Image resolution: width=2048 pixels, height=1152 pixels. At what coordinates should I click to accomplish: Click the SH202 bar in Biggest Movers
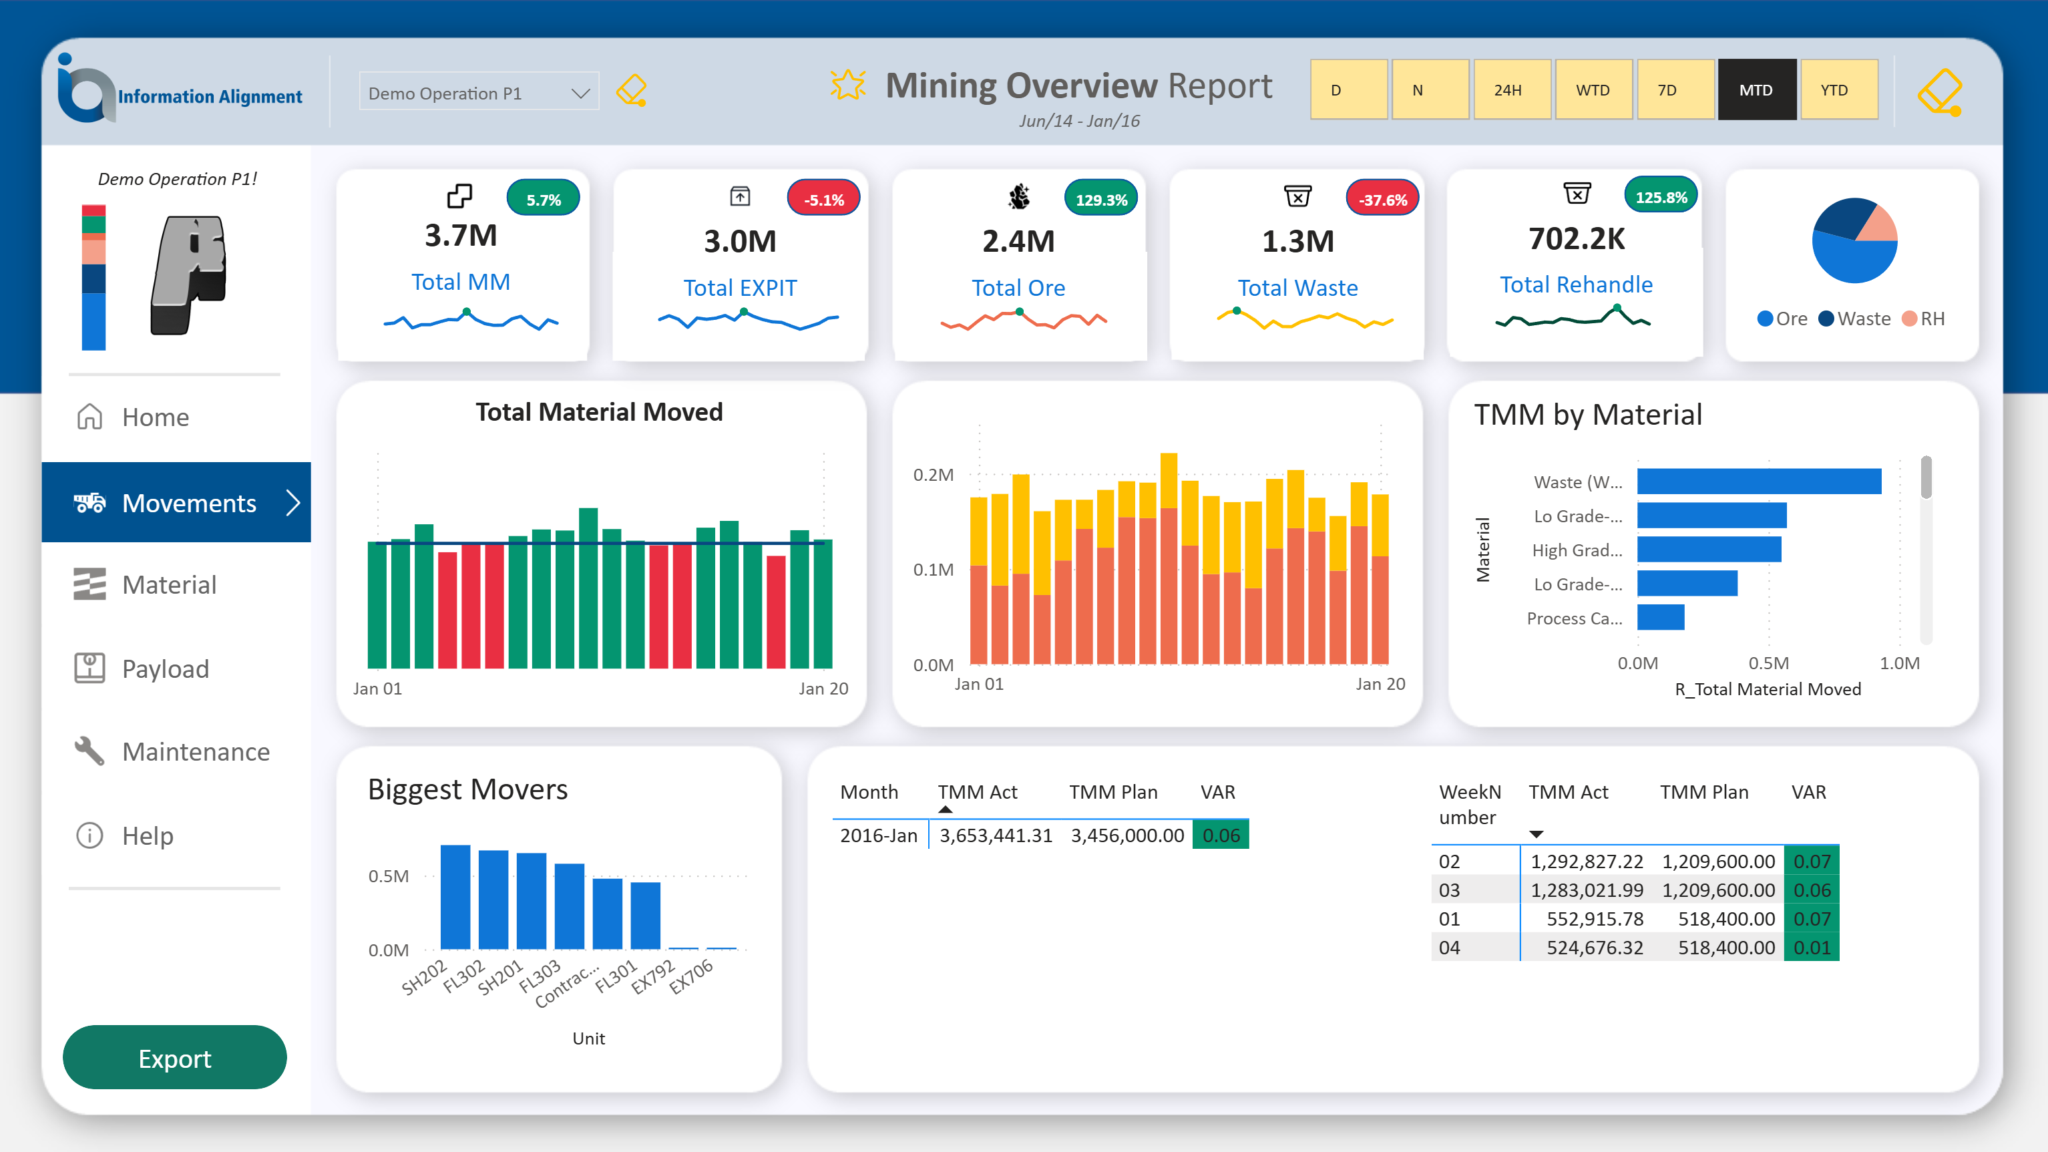coord(455,897)
